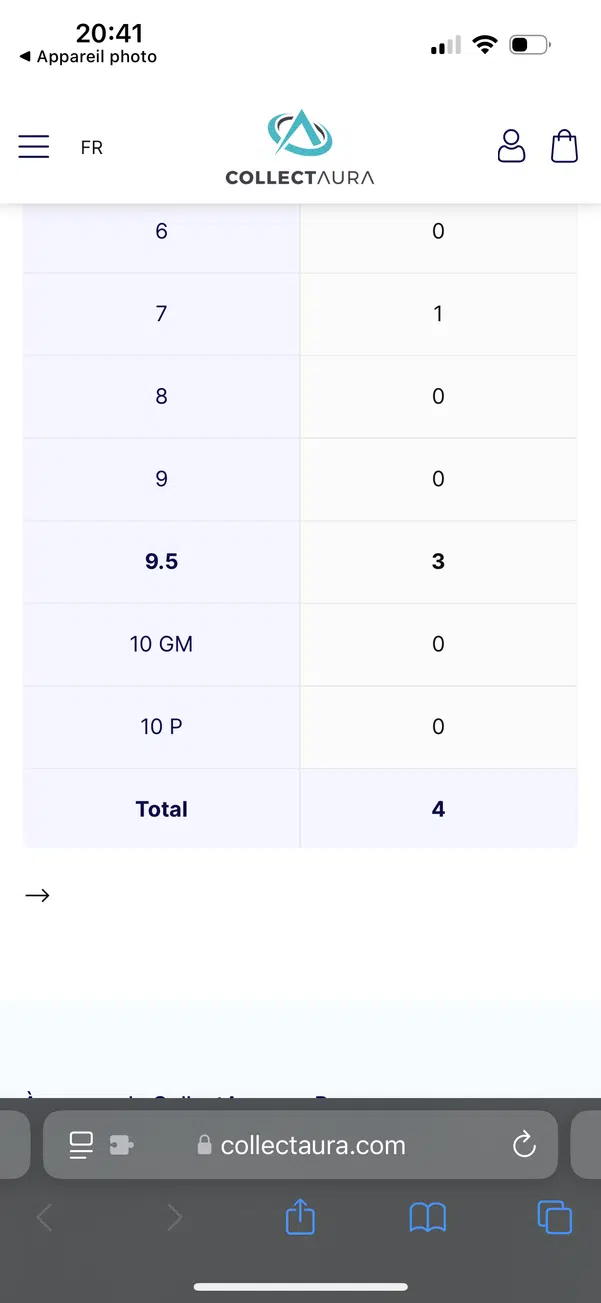Tap the 10 P grade cell

pos(161,727)
